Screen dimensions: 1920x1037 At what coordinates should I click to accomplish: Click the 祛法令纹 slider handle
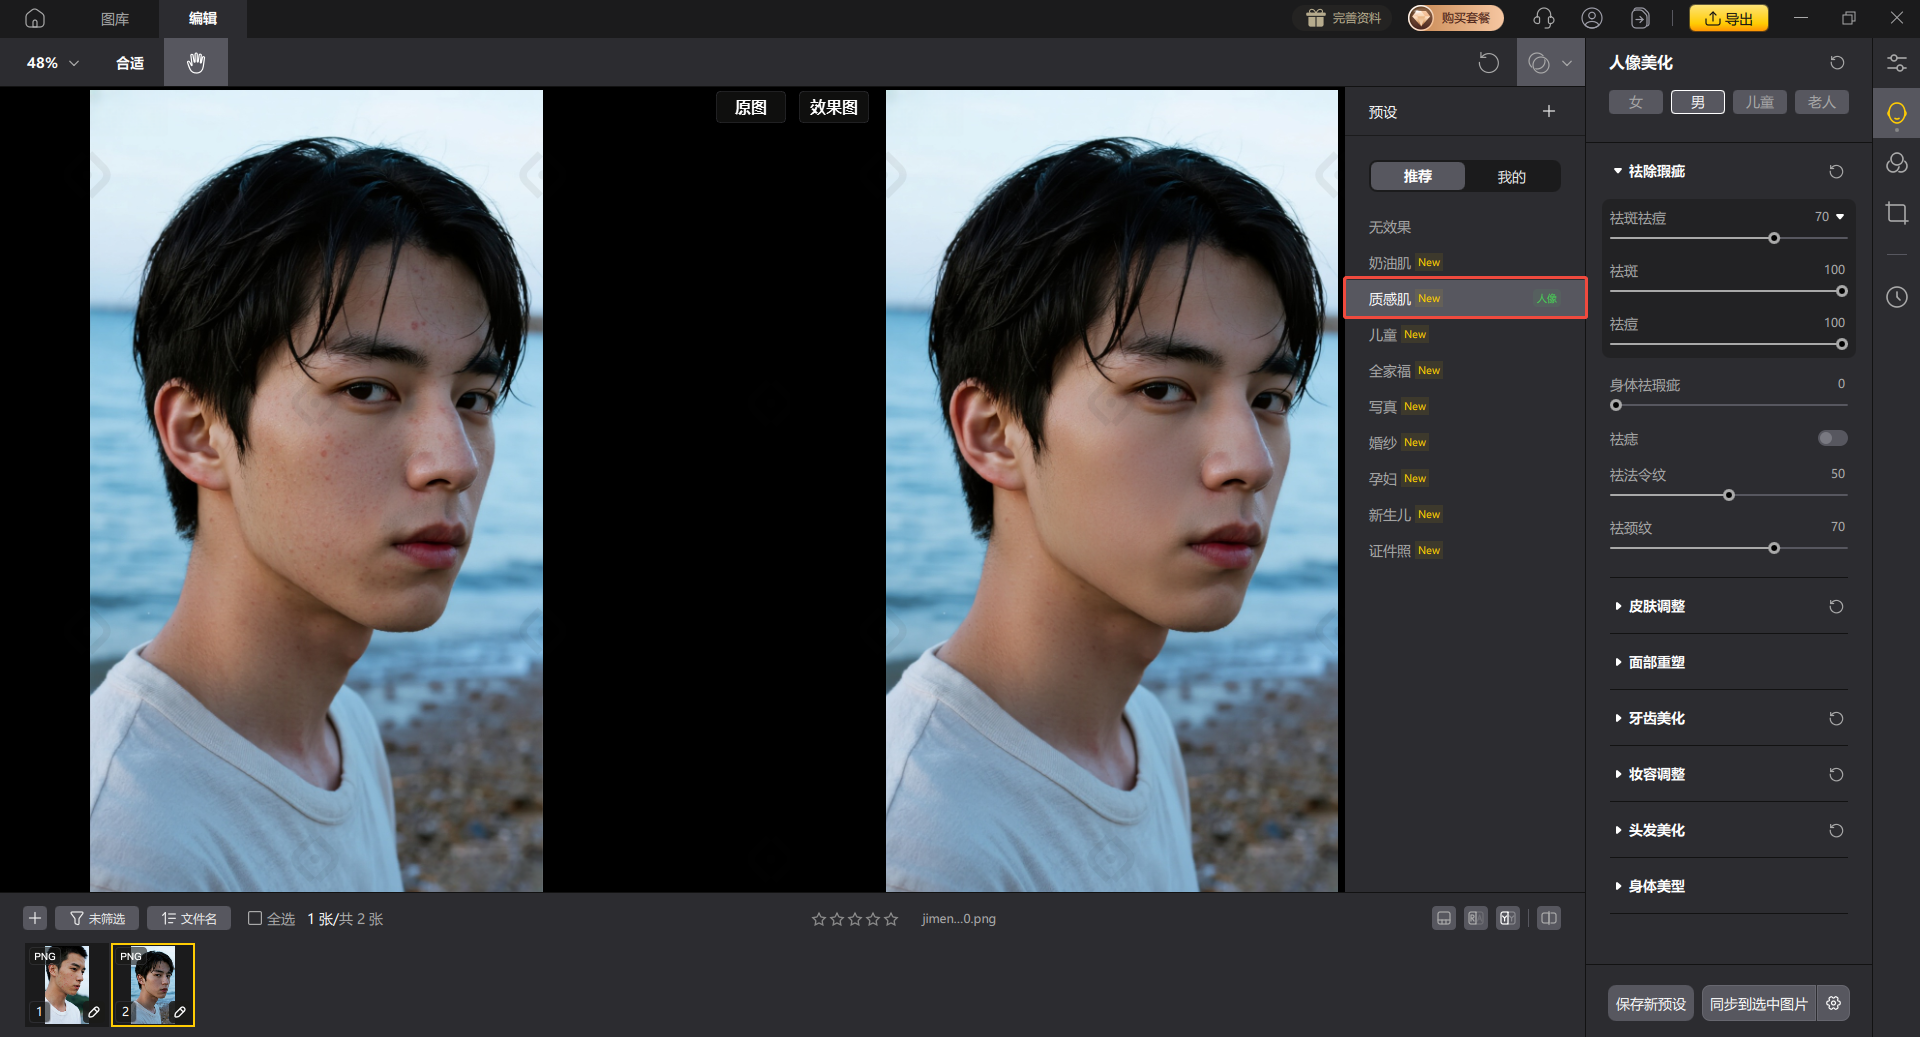coord(1728,495)
